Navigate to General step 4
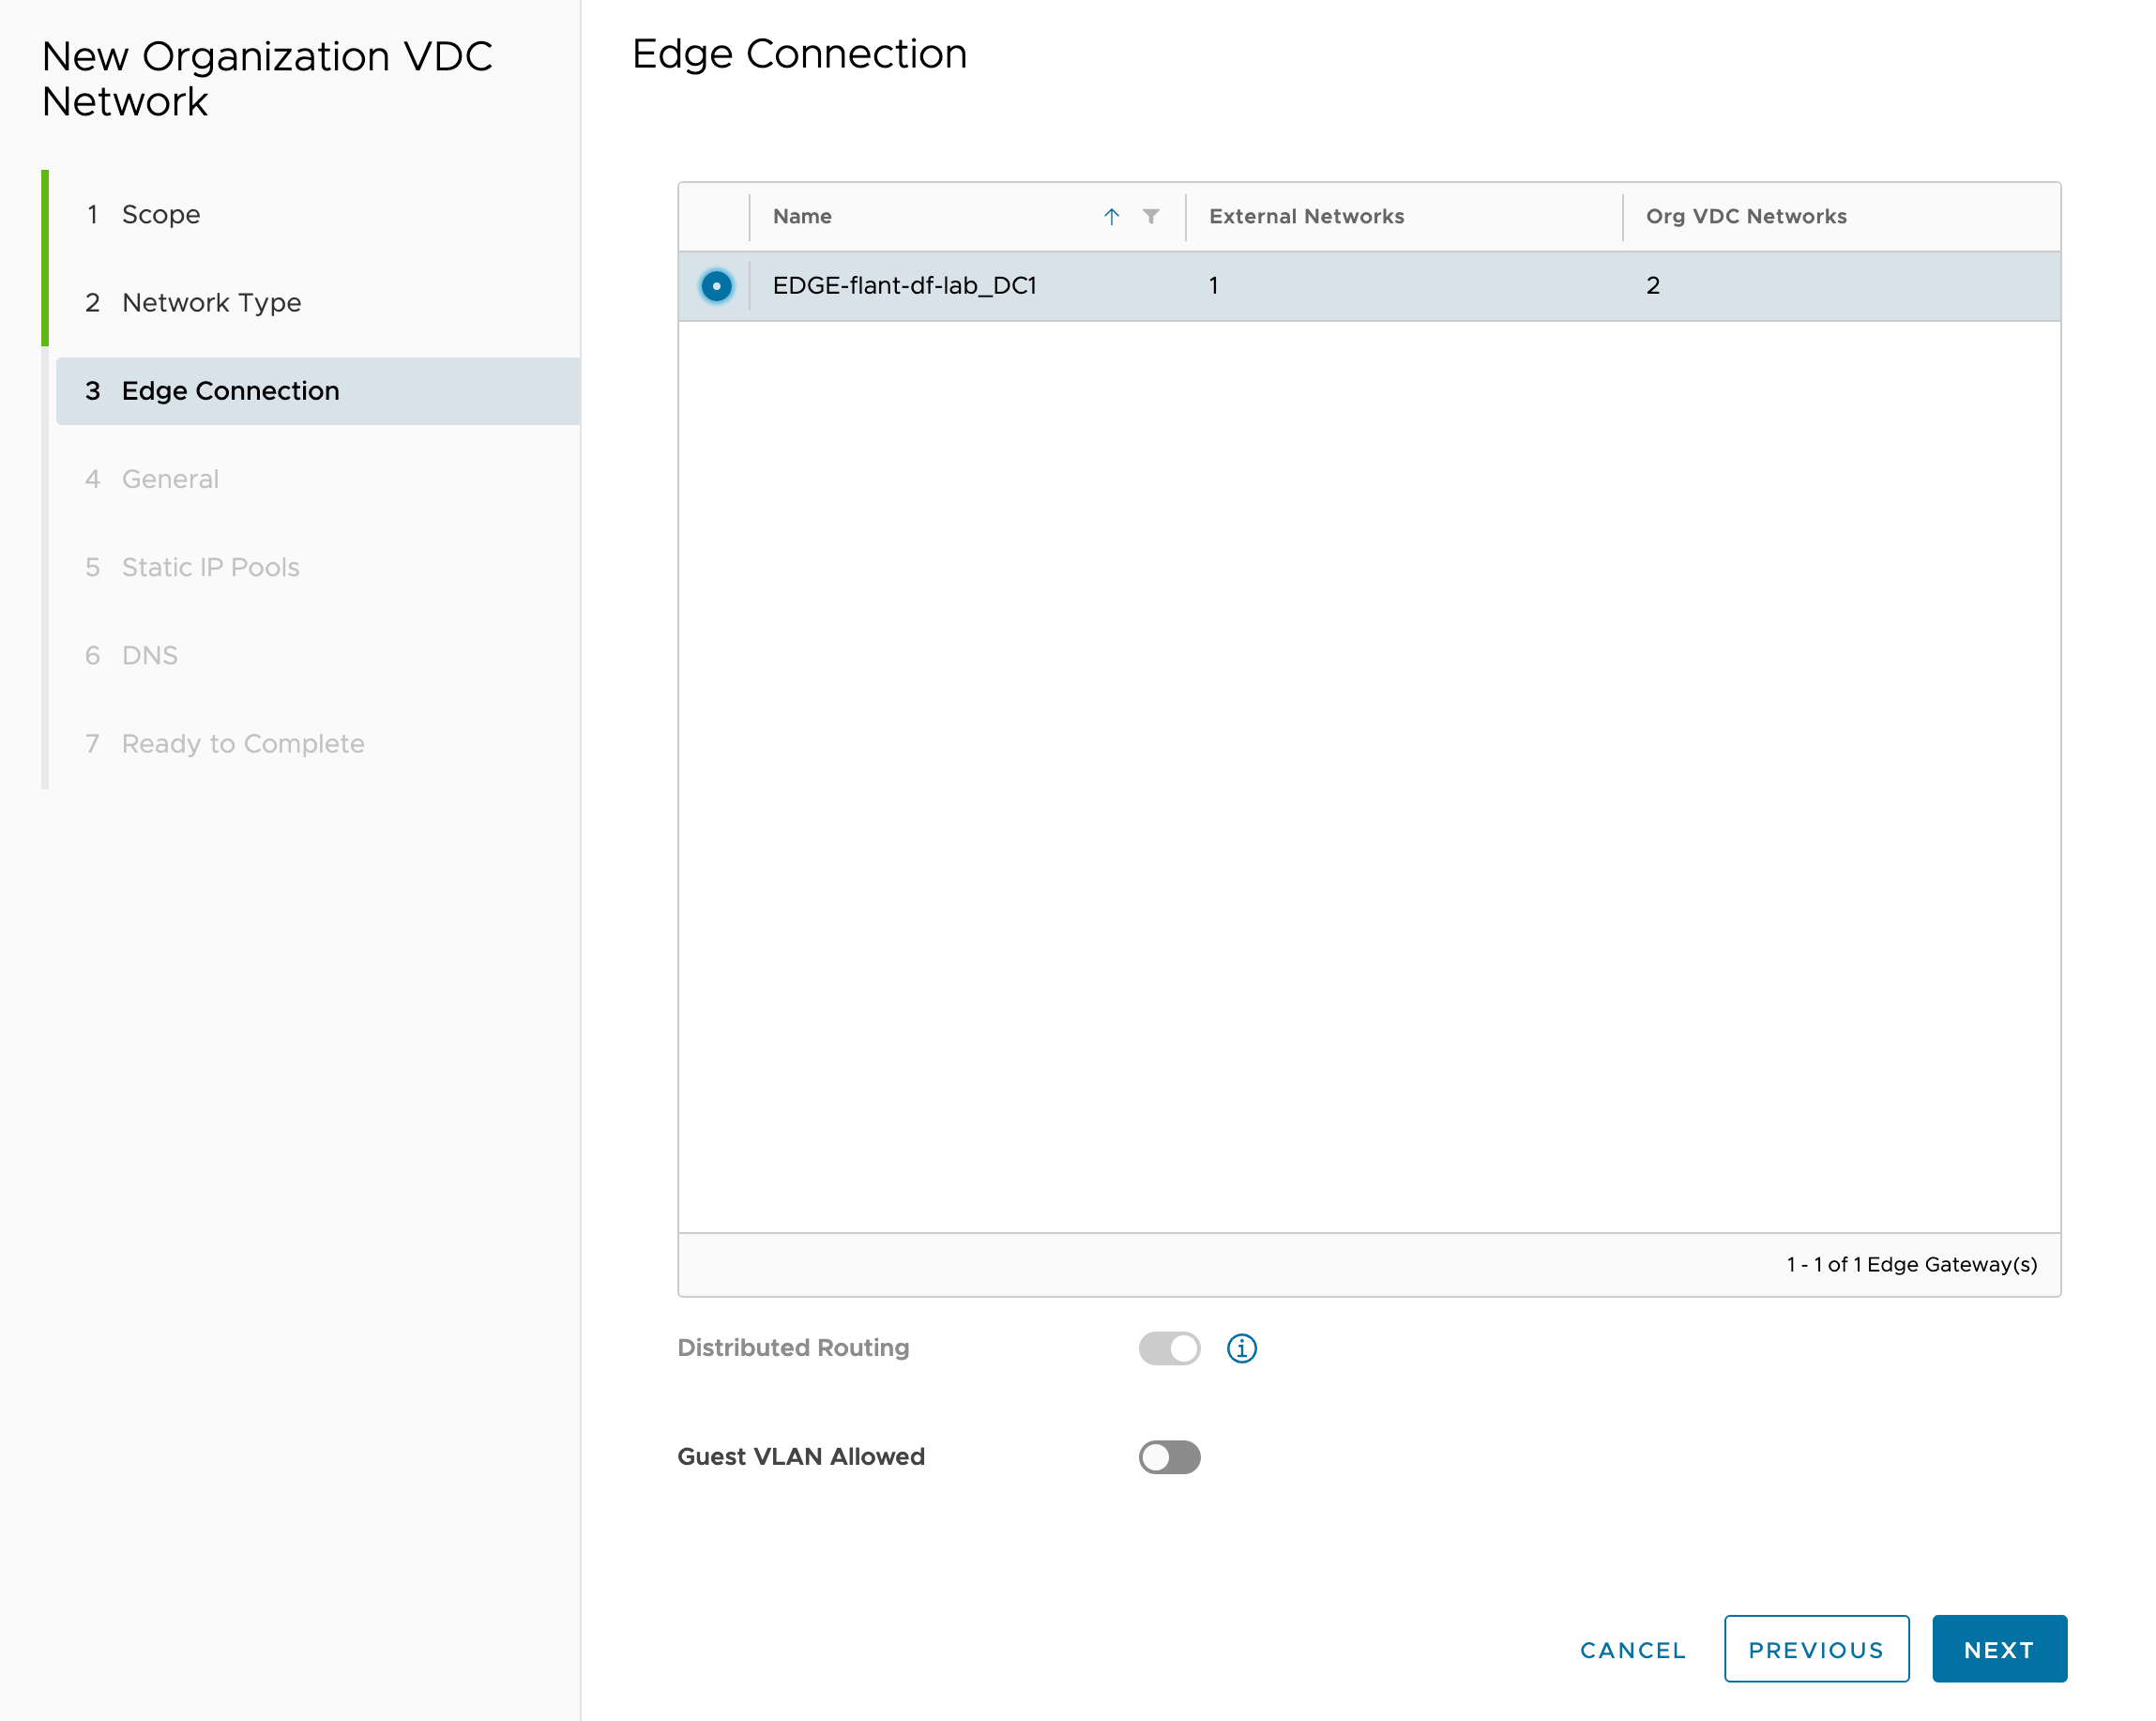The width and height of the screenshot is (2156, 1721). click(x=171, y=478)
